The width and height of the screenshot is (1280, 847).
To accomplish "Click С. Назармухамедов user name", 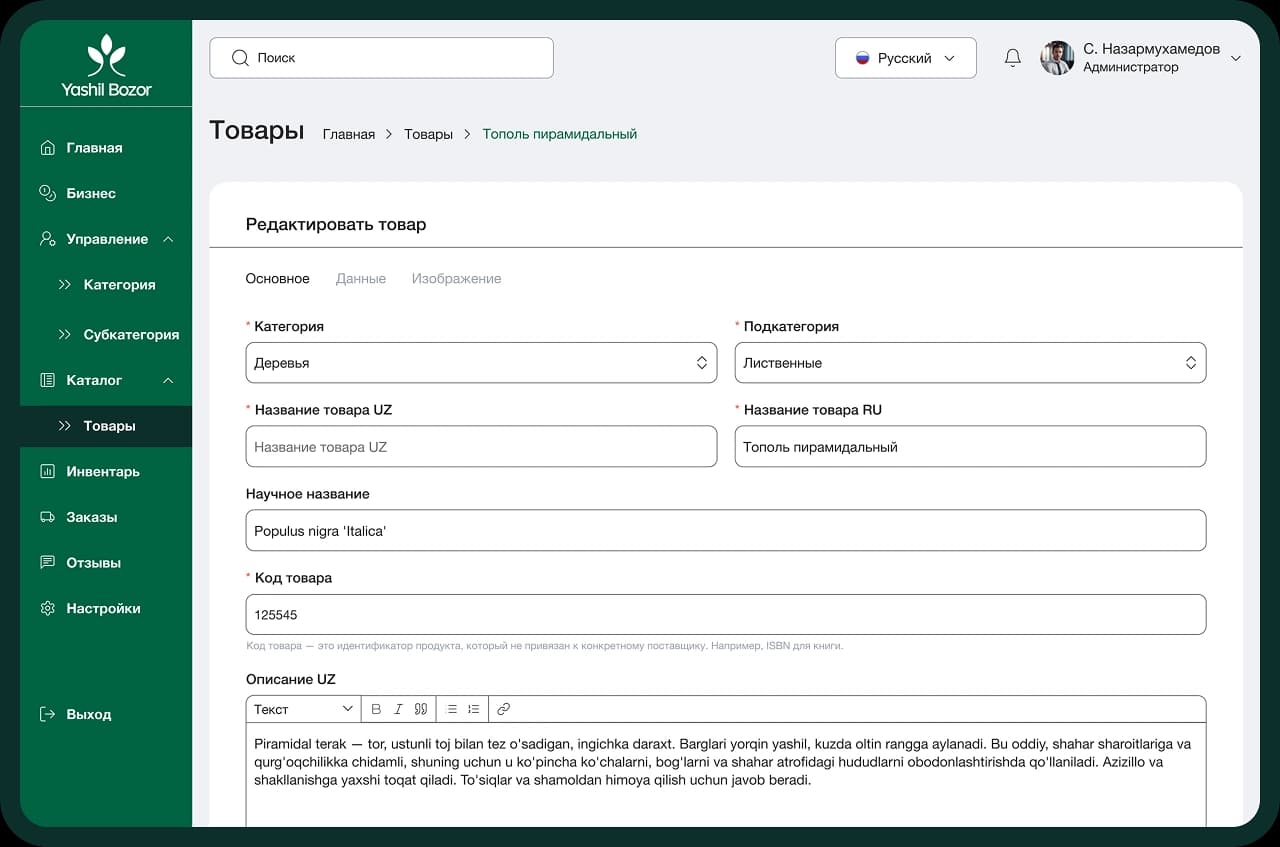I will (x=1152, y=49).
